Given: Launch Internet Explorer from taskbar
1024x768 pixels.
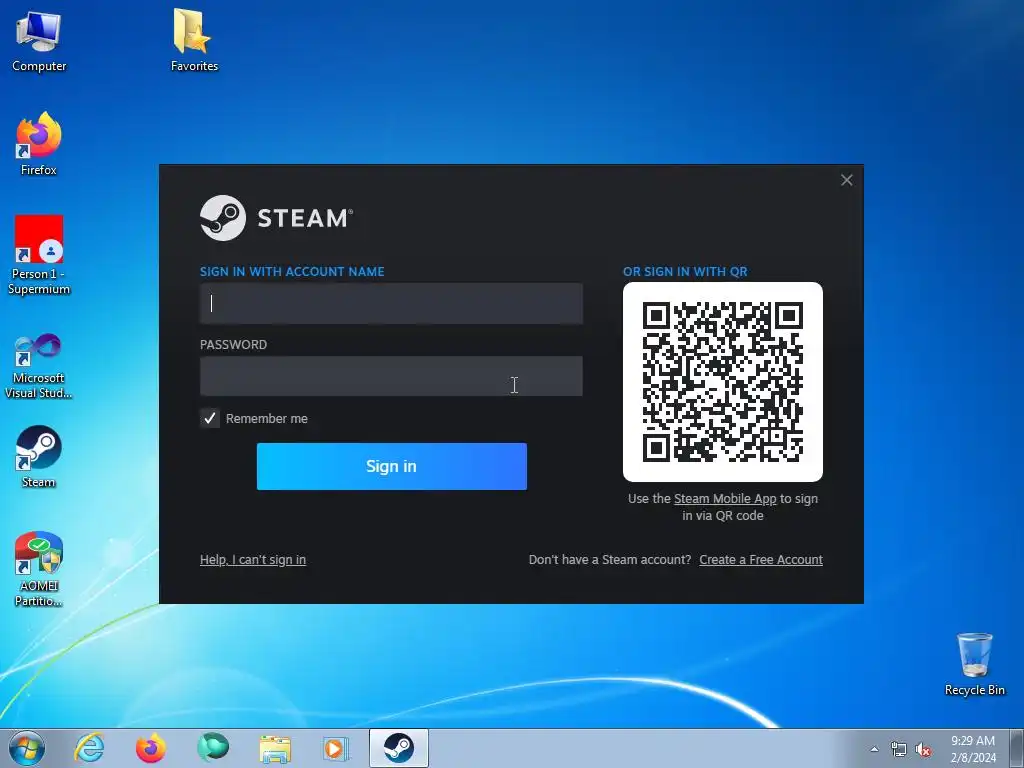Looking at the screenshot, I should click(89, 748).
